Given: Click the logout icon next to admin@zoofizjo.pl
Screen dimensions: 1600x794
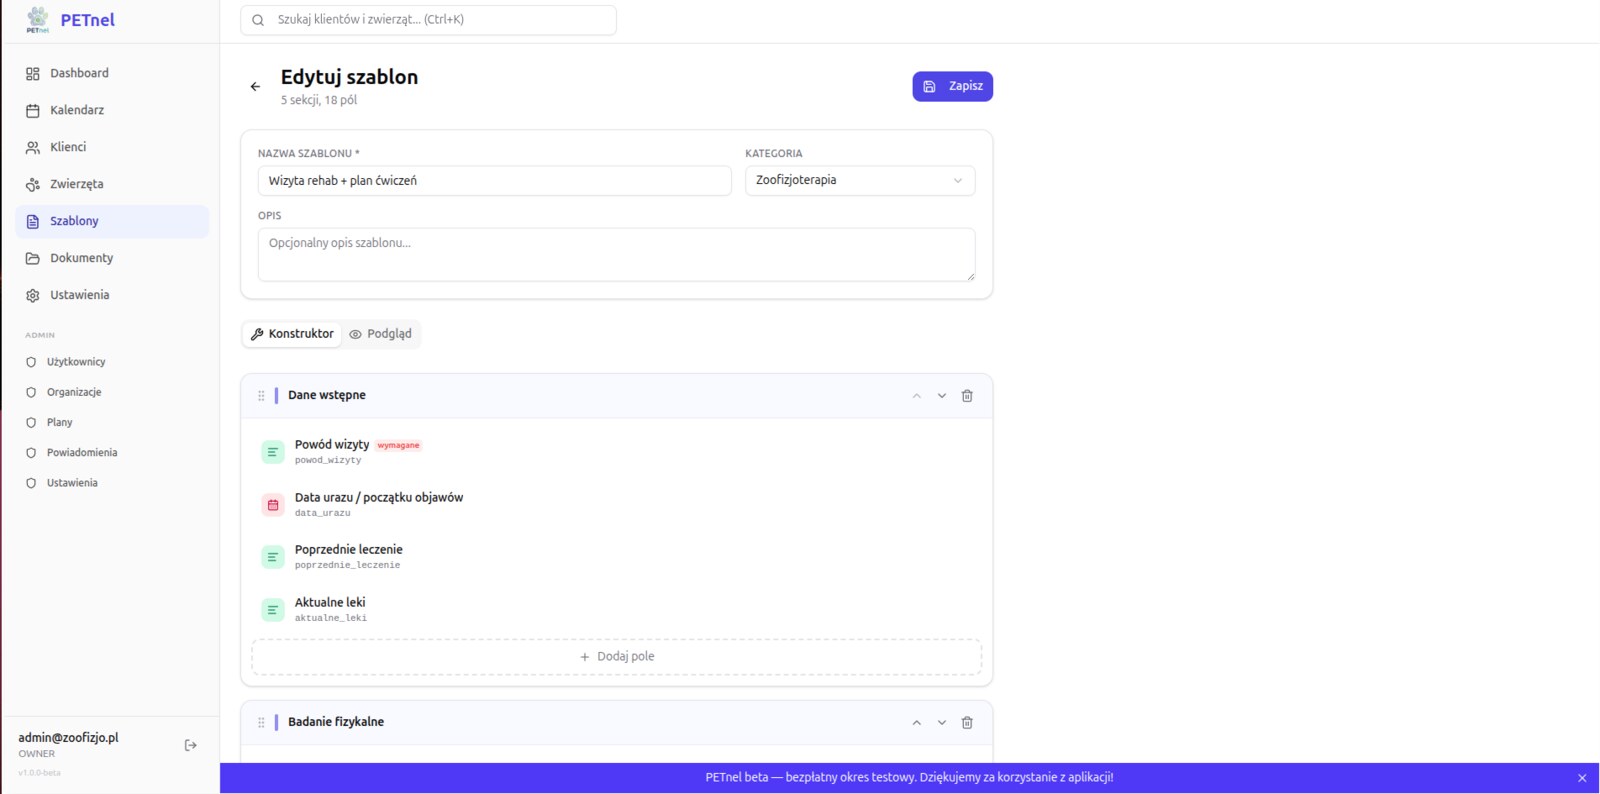Looking at the screenshot, I should coord(190,745).
